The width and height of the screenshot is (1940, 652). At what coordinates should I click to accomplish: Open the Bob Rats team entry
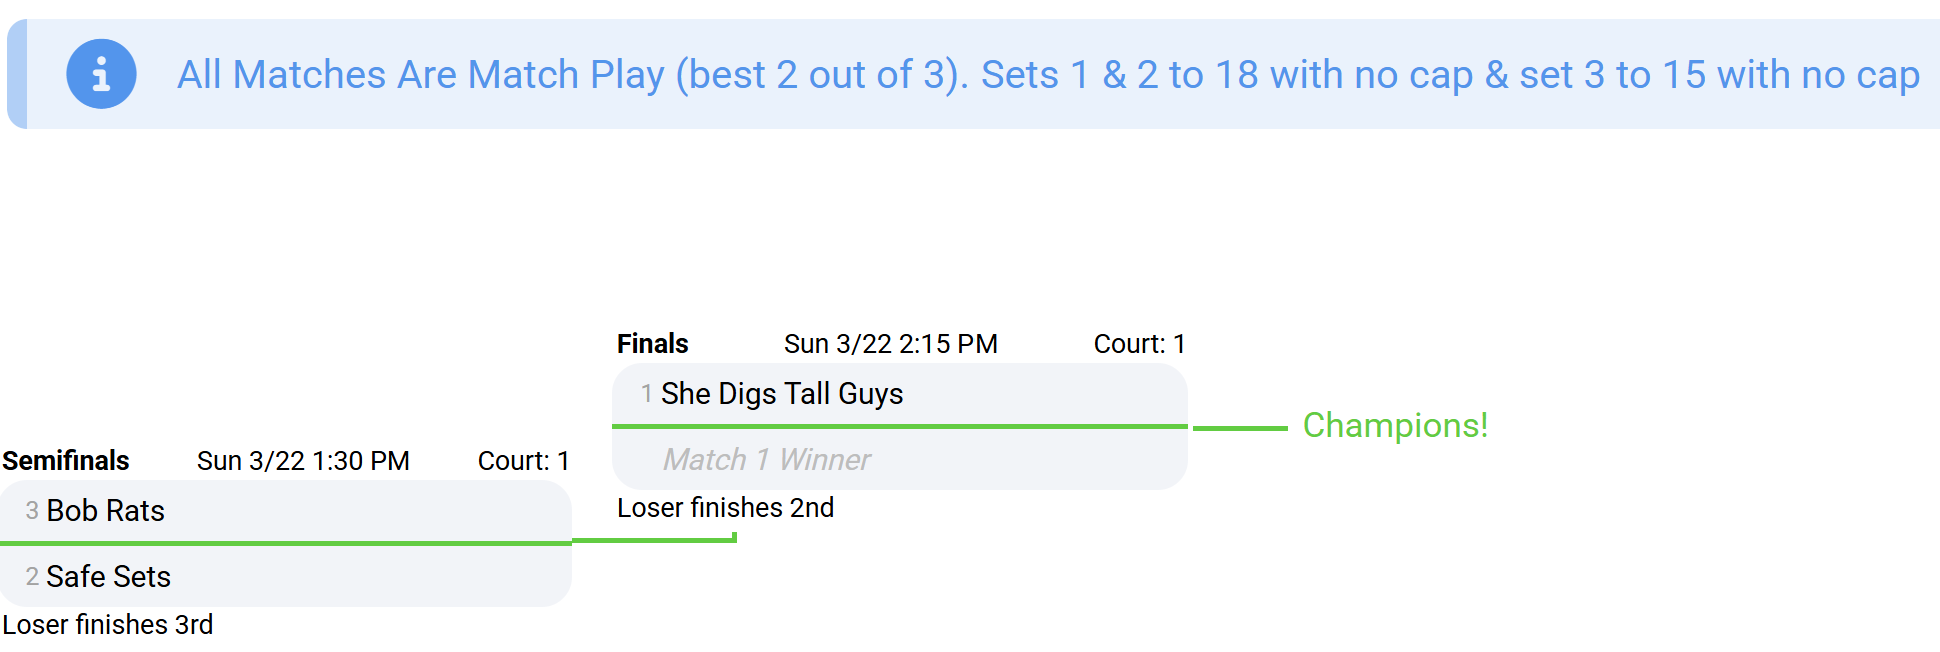point(106,511)
